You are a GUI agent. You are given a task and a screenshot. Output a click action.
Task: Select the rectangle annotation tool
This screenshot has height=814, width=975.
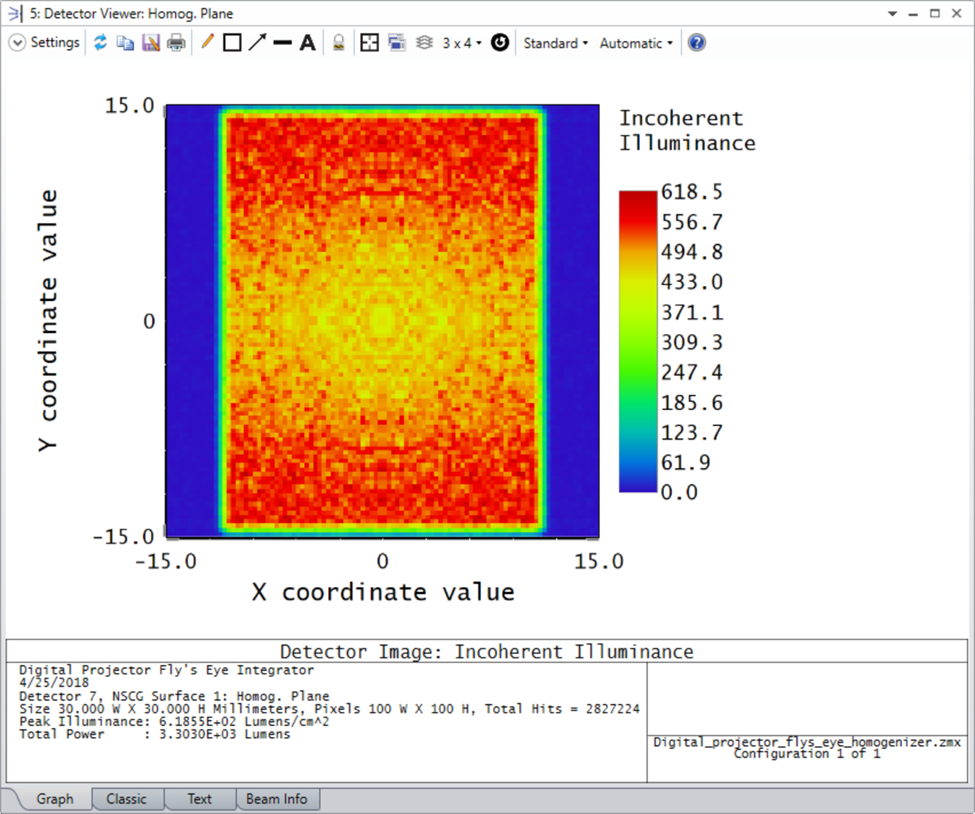coord(233,42)
